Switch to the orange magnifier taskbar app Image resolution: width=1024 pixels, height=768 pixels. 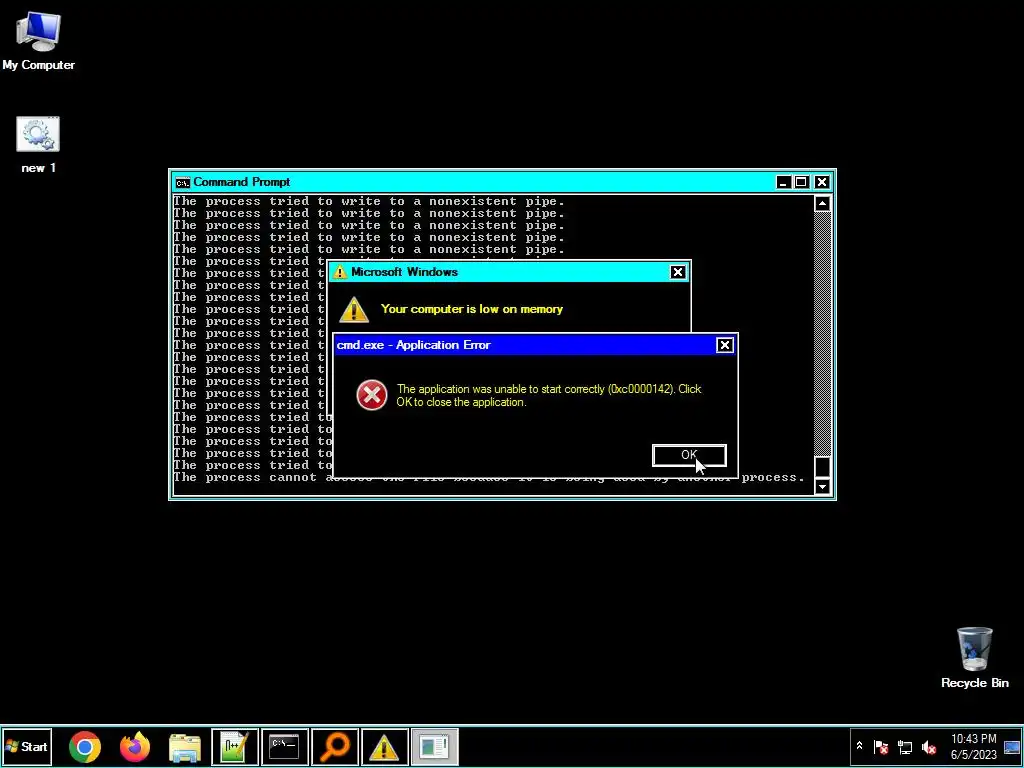coord(335,746)
